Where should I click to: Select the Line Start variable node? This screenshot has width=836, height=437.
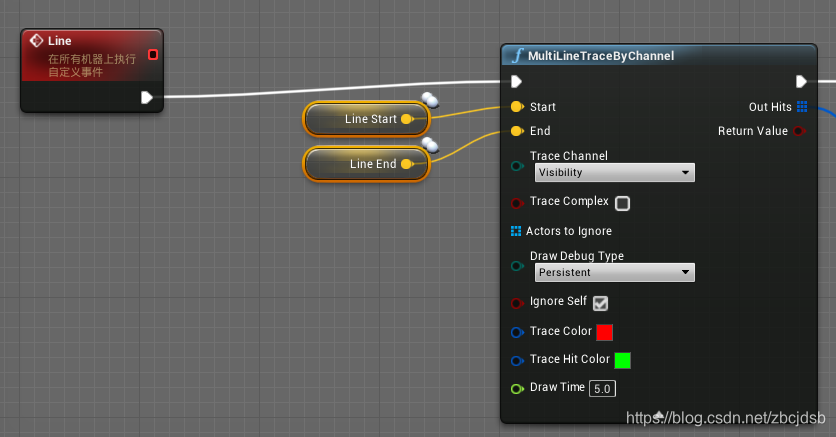[366, 119]
